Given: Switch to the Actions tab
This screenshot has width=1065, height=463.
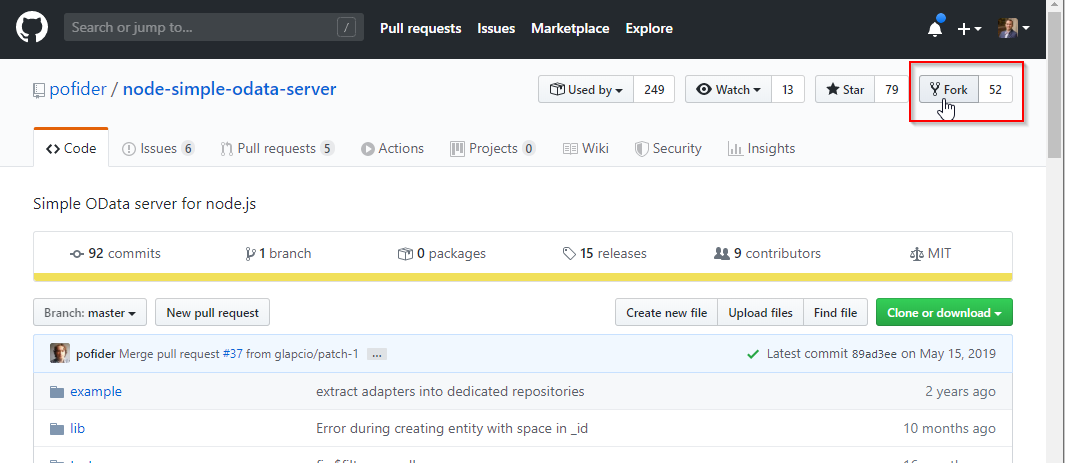Looking at the screenshot, I should pyautogui.click(x=393, y=148).
